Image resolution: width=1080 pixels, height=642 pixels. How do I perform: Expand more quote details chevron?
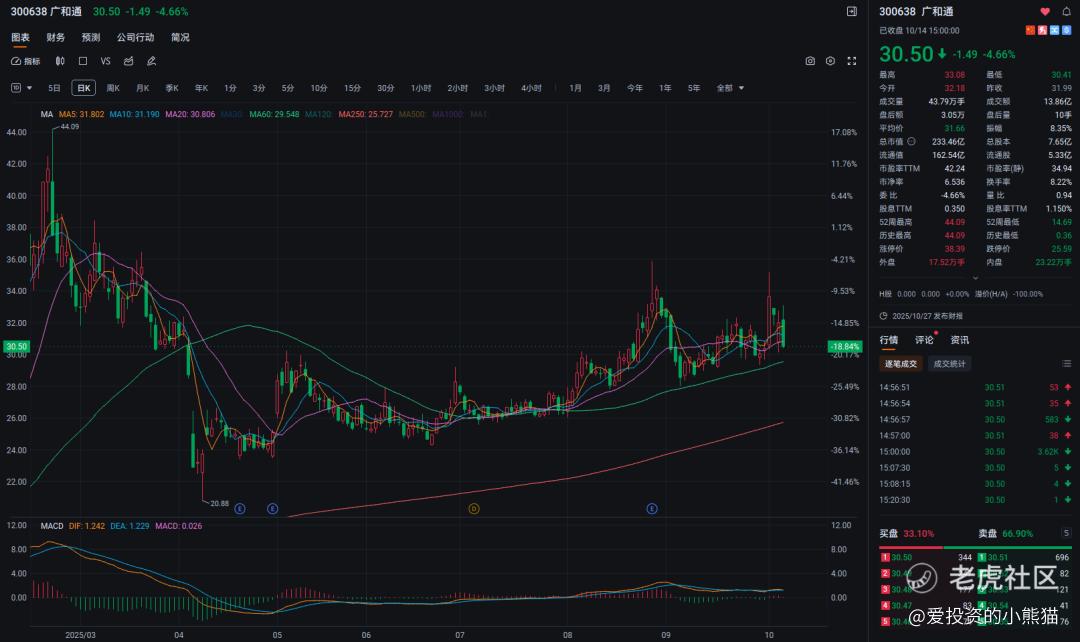pos(975,278)
